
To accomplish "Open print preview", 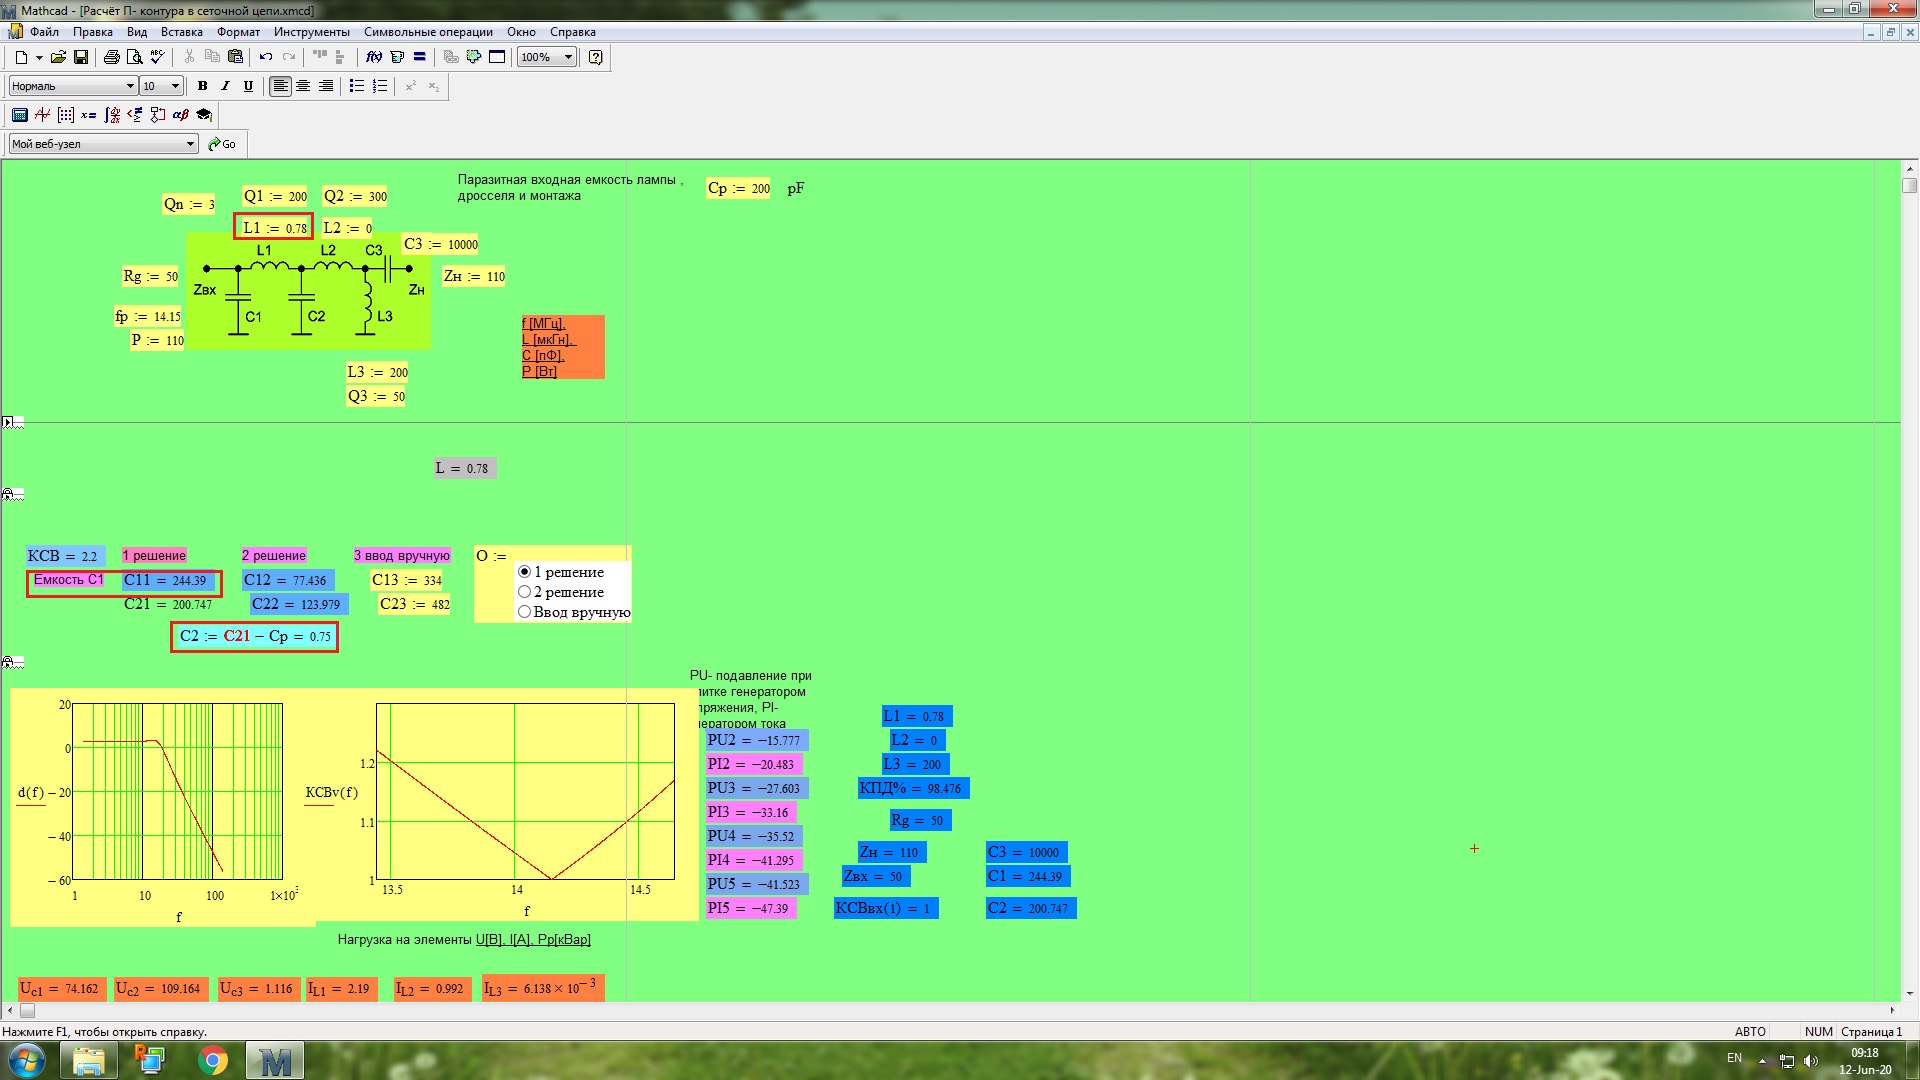I will click(x=134, y=57).
